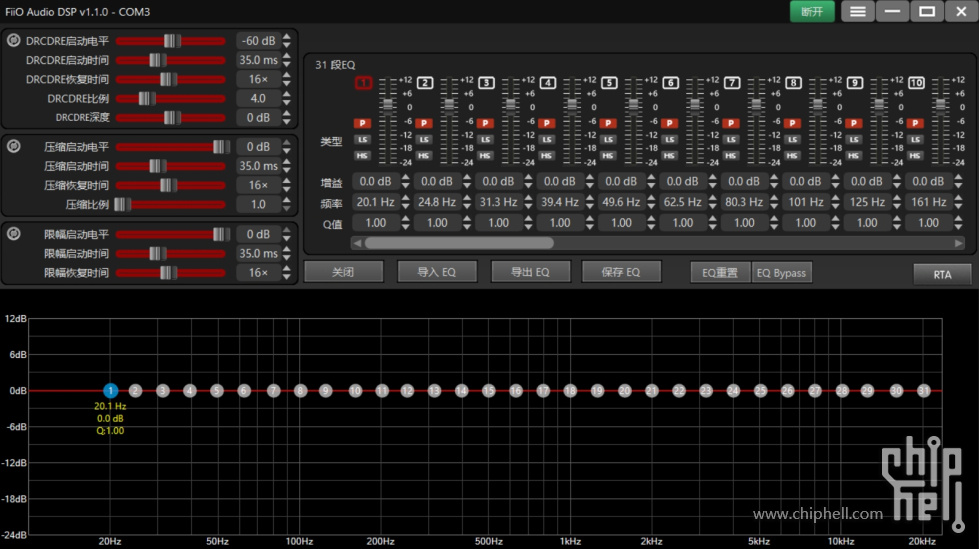Toggle the compressor (压缩) section power icon
979x549 pixels.
pyautogui.click(x=14, y=146)
